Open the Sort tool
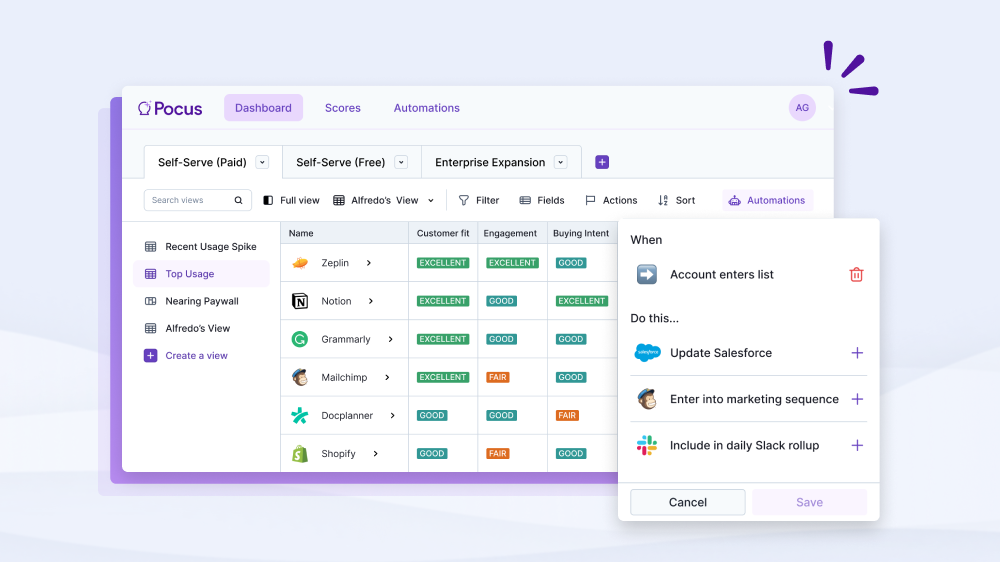Viewport: 1000px width, 562px height. pos(676,200)
